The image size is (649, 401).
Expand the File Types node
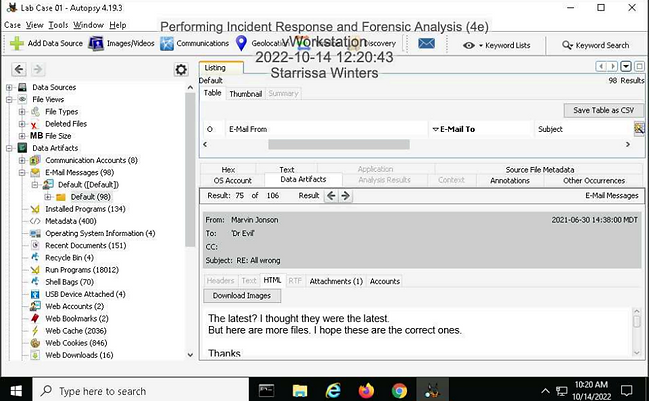click(x=22, y=112)
